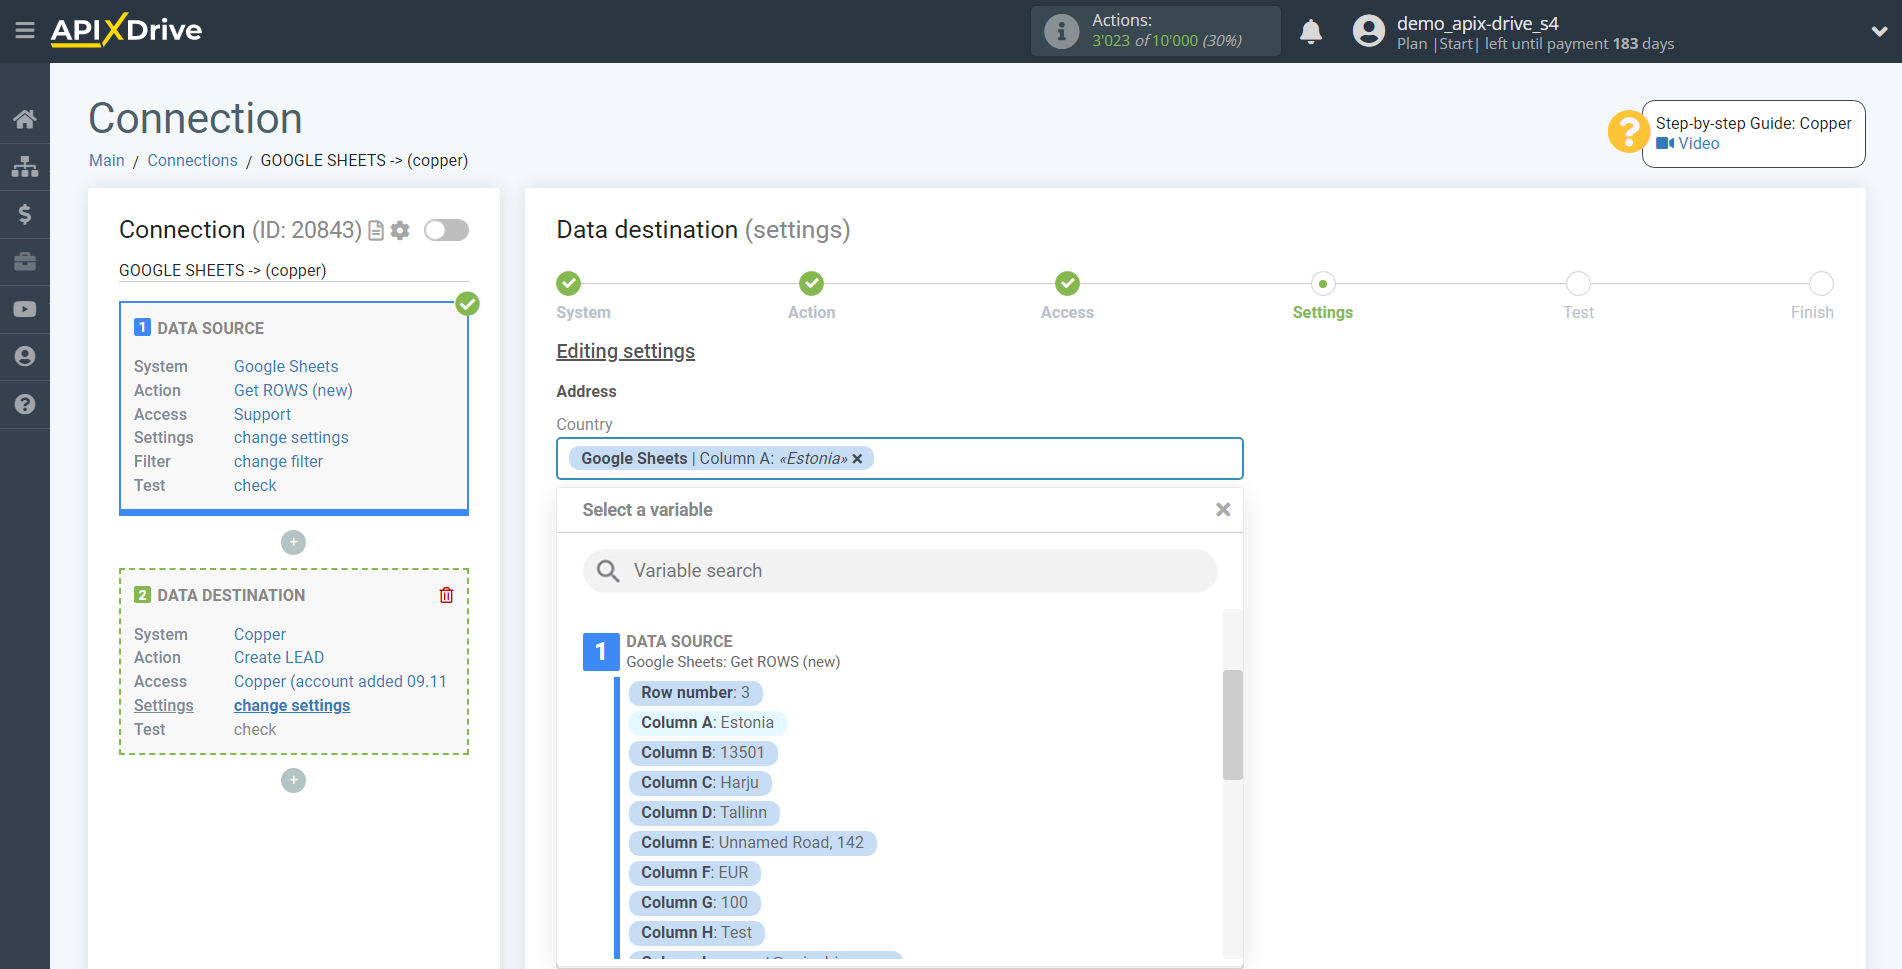Viewport: 1902px width, 969px height.
Task: Open the Support access link
Action: pyautogui.click(x=262, y=414)
